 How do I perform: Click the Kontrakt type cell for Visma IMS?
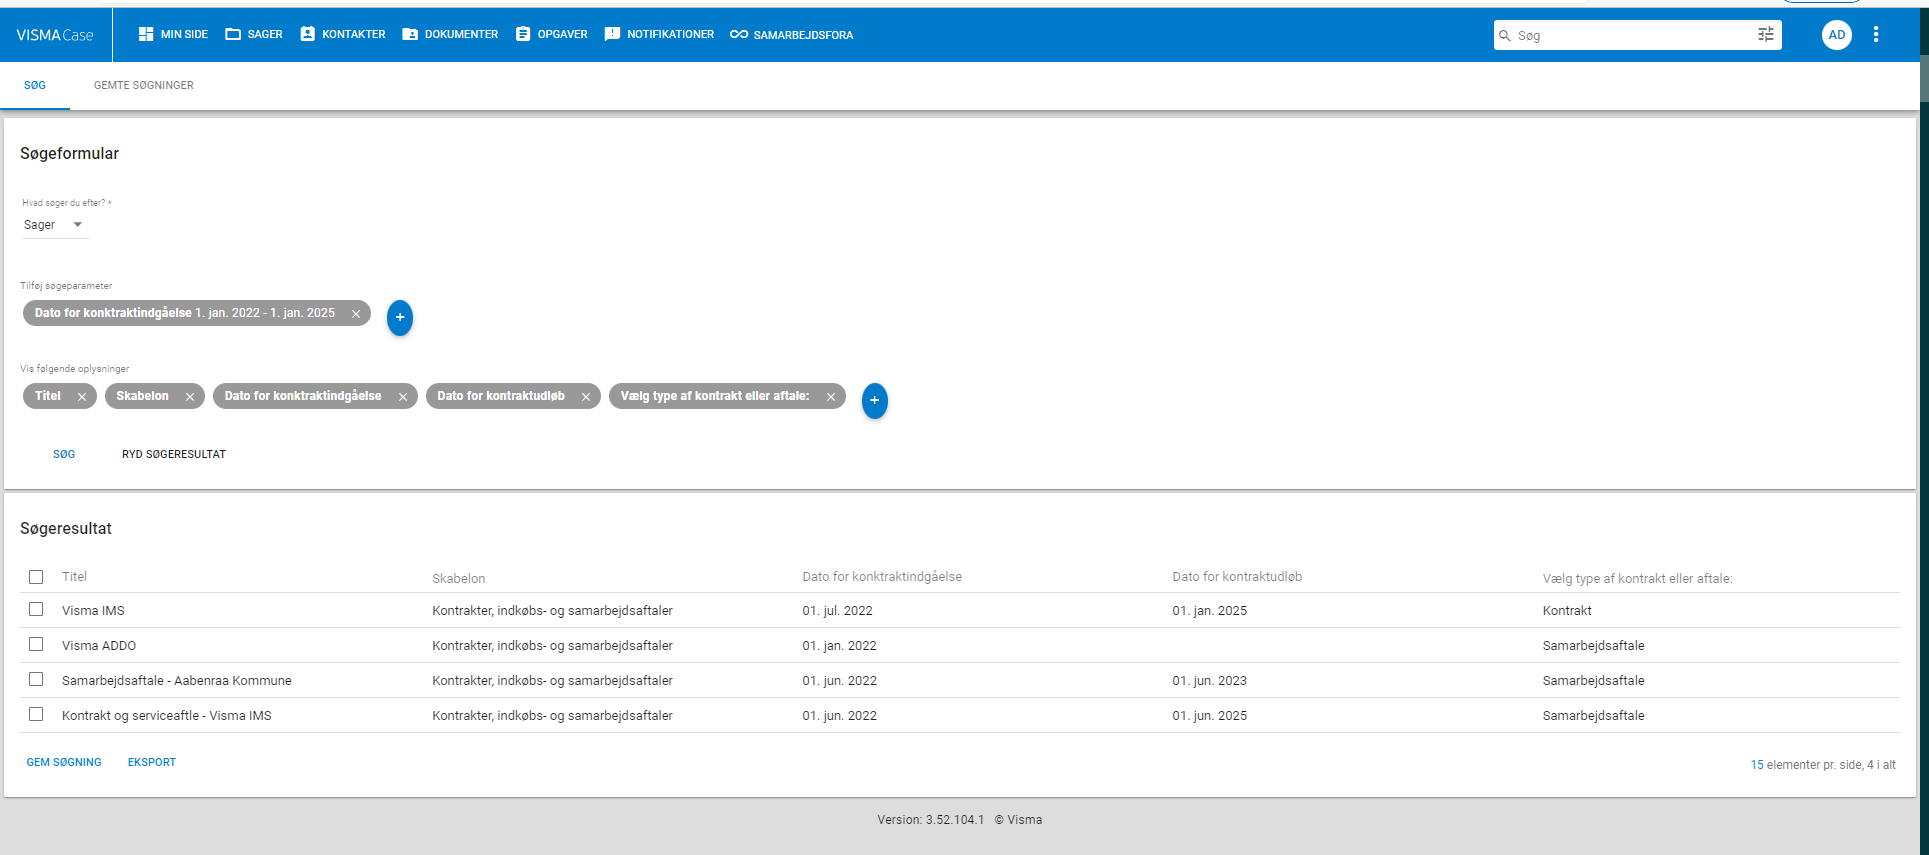pyautogui.click(x=1566, y=611)
